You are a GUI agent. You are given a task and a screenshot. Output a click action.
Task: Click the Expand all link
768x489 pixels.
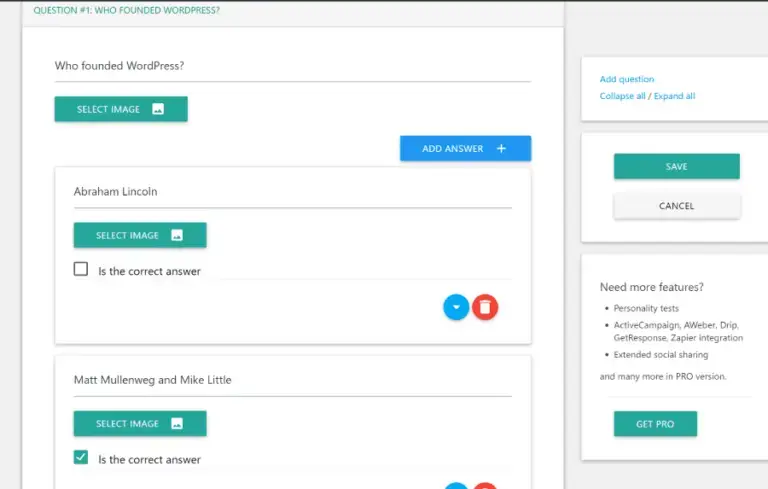[674, 96]
